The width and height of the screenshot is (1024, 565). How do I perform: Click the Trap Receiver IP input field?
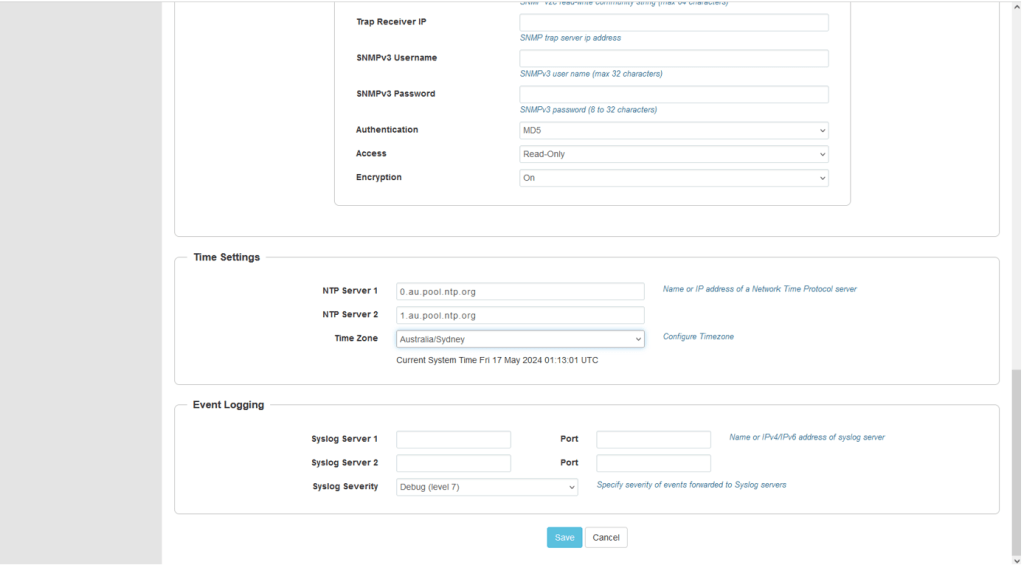coord(673,22)
